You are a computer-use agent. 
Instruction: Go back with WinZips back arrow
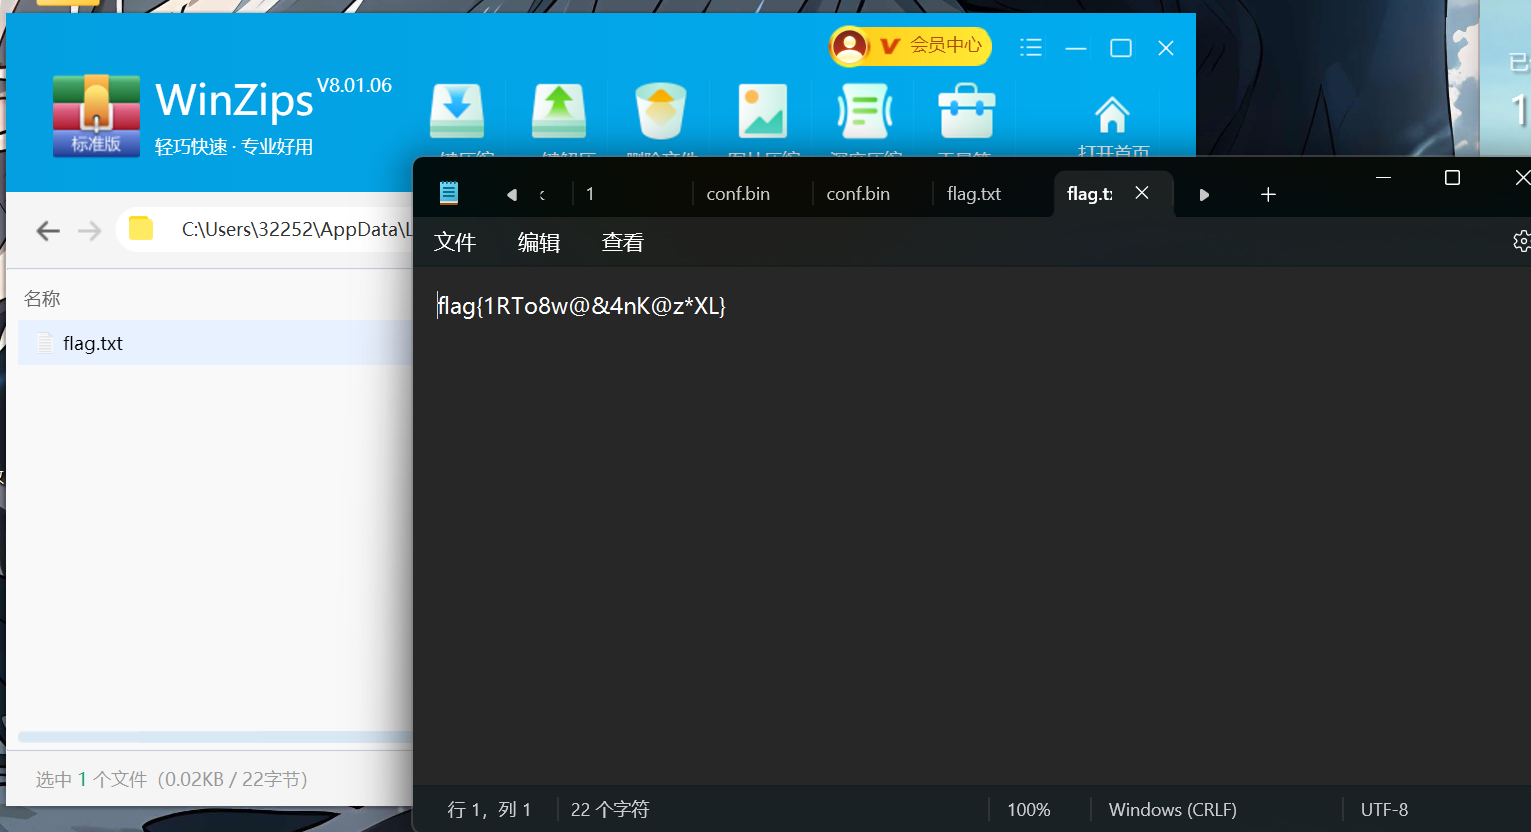point(47,231)
